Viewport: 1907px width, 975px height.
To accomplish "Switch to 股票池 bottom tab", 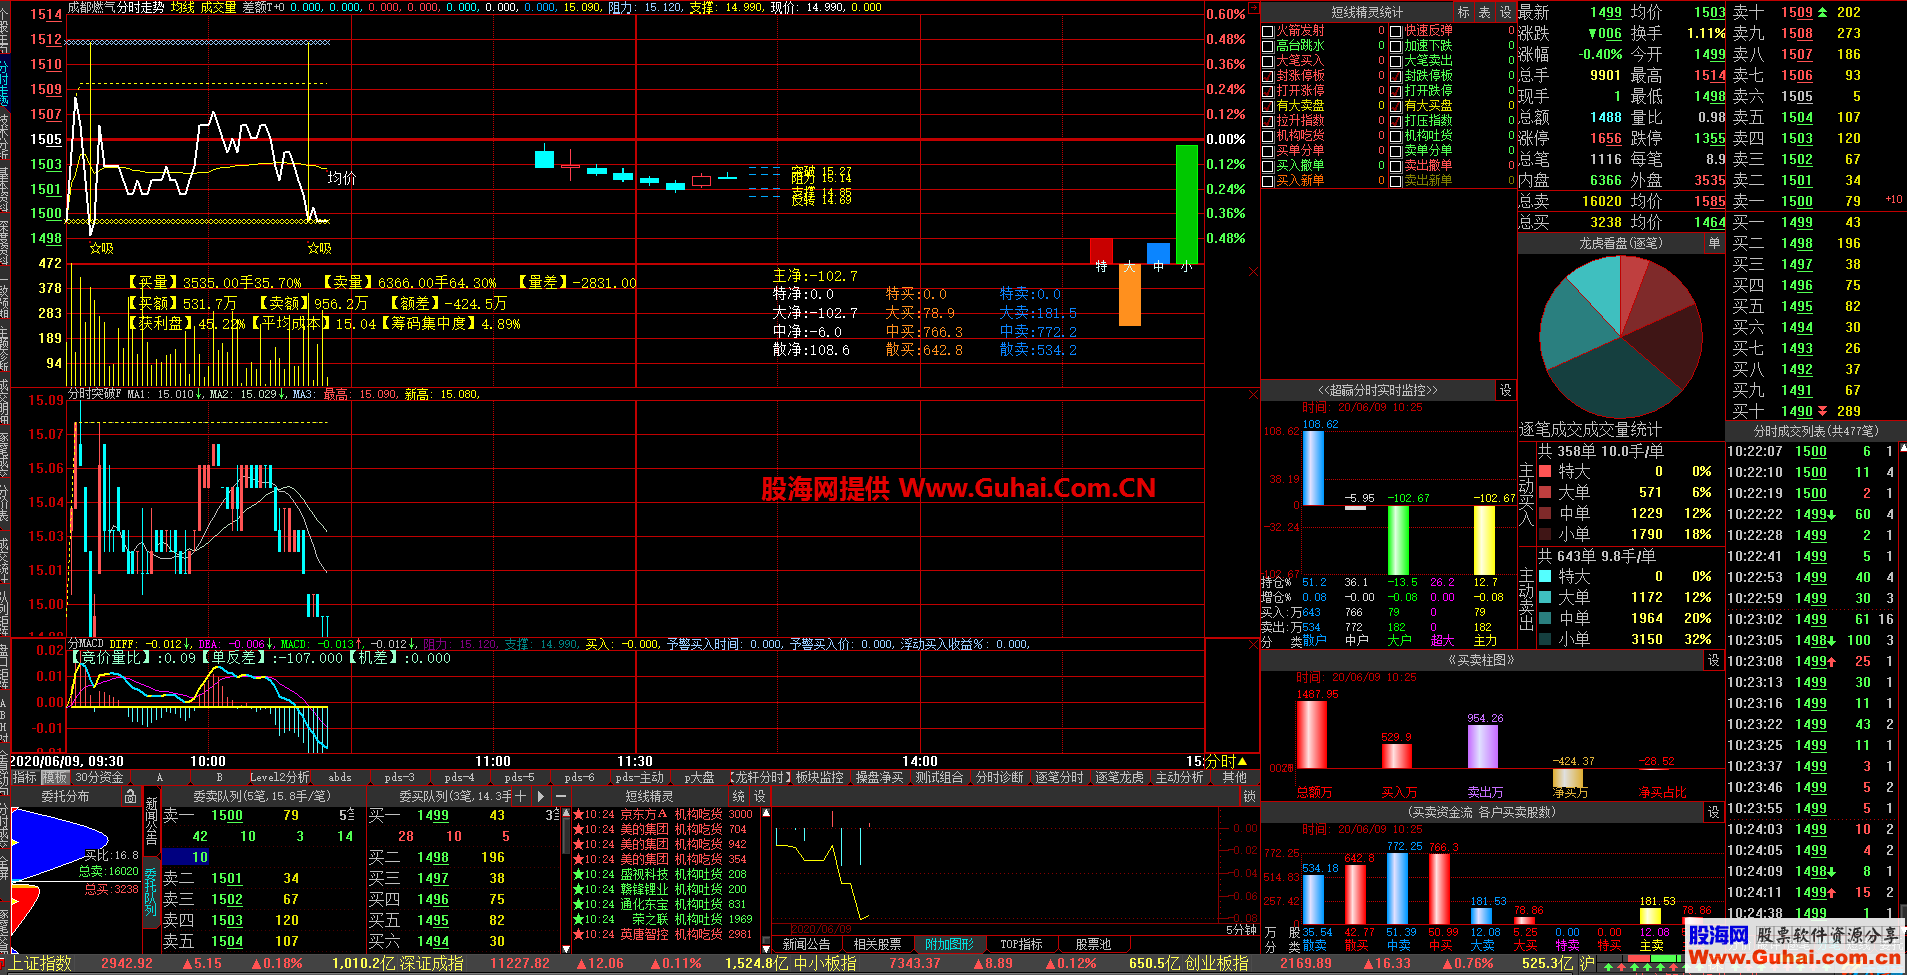I will point(1093,944).
